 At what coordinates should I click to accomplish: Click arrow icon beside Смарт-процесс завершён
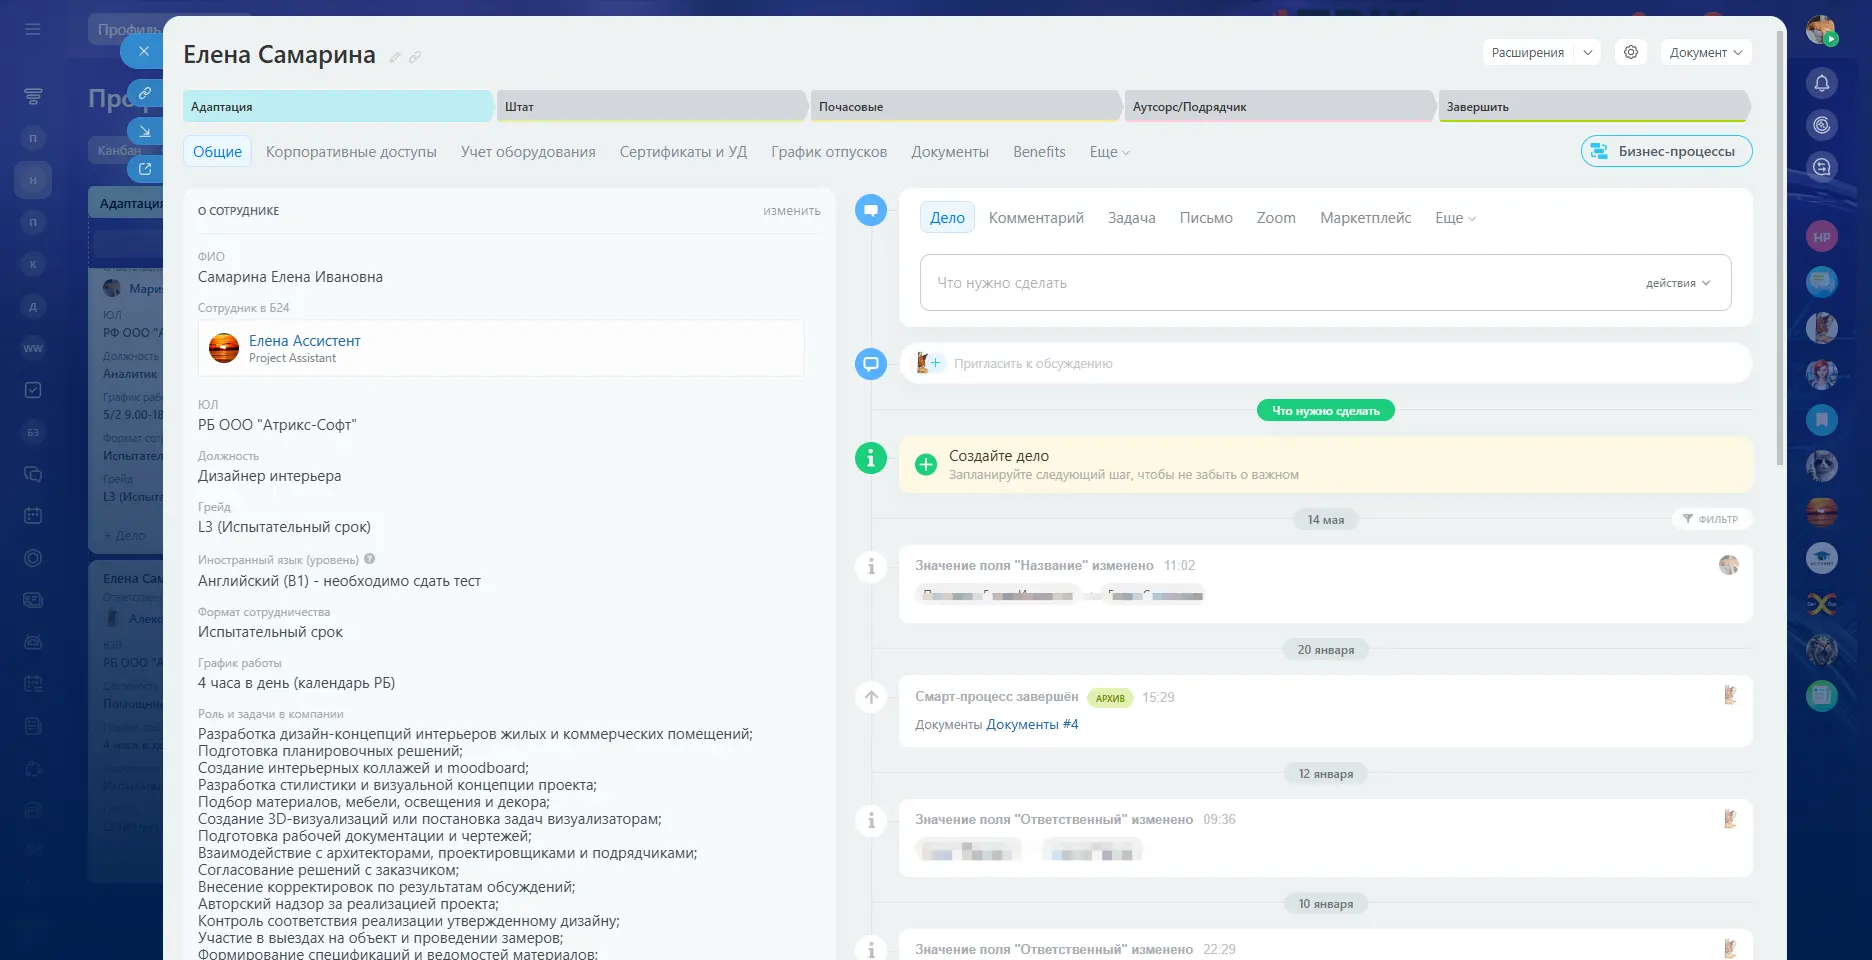pyautogui.click(x=871, y=697)
